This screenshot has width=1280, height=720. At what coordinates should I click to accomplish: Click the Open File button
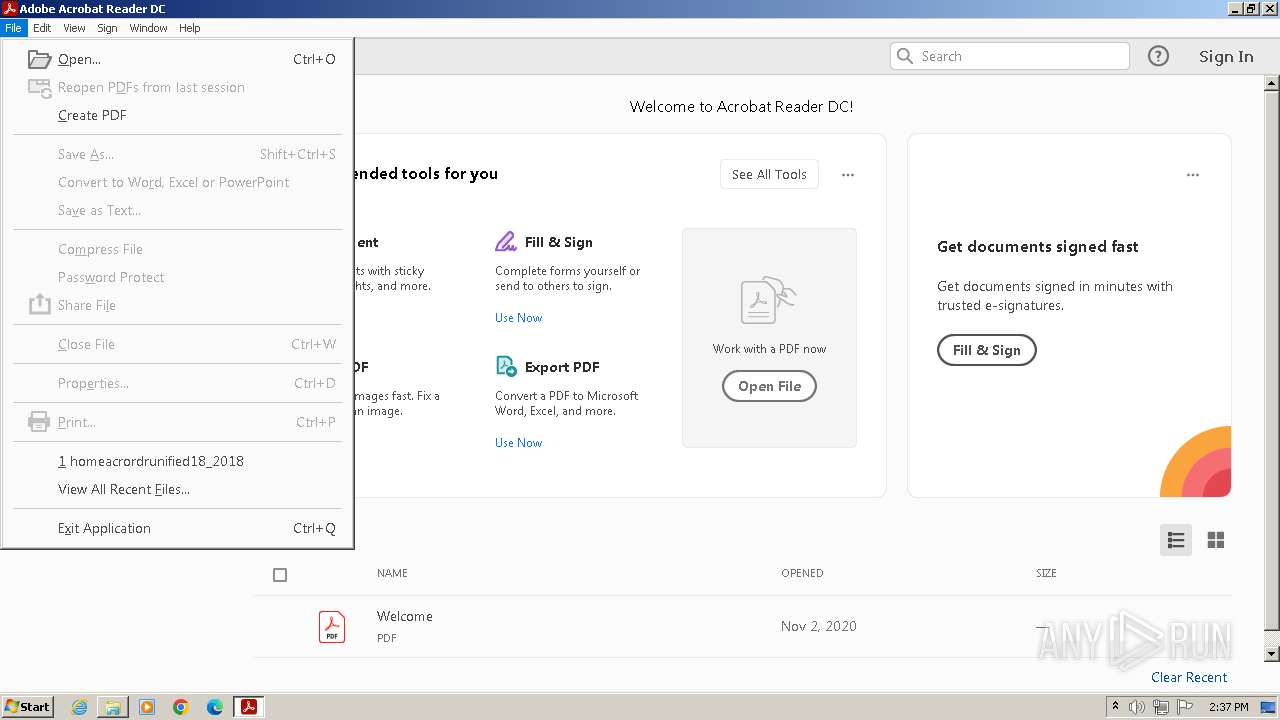tap(769, 386)
